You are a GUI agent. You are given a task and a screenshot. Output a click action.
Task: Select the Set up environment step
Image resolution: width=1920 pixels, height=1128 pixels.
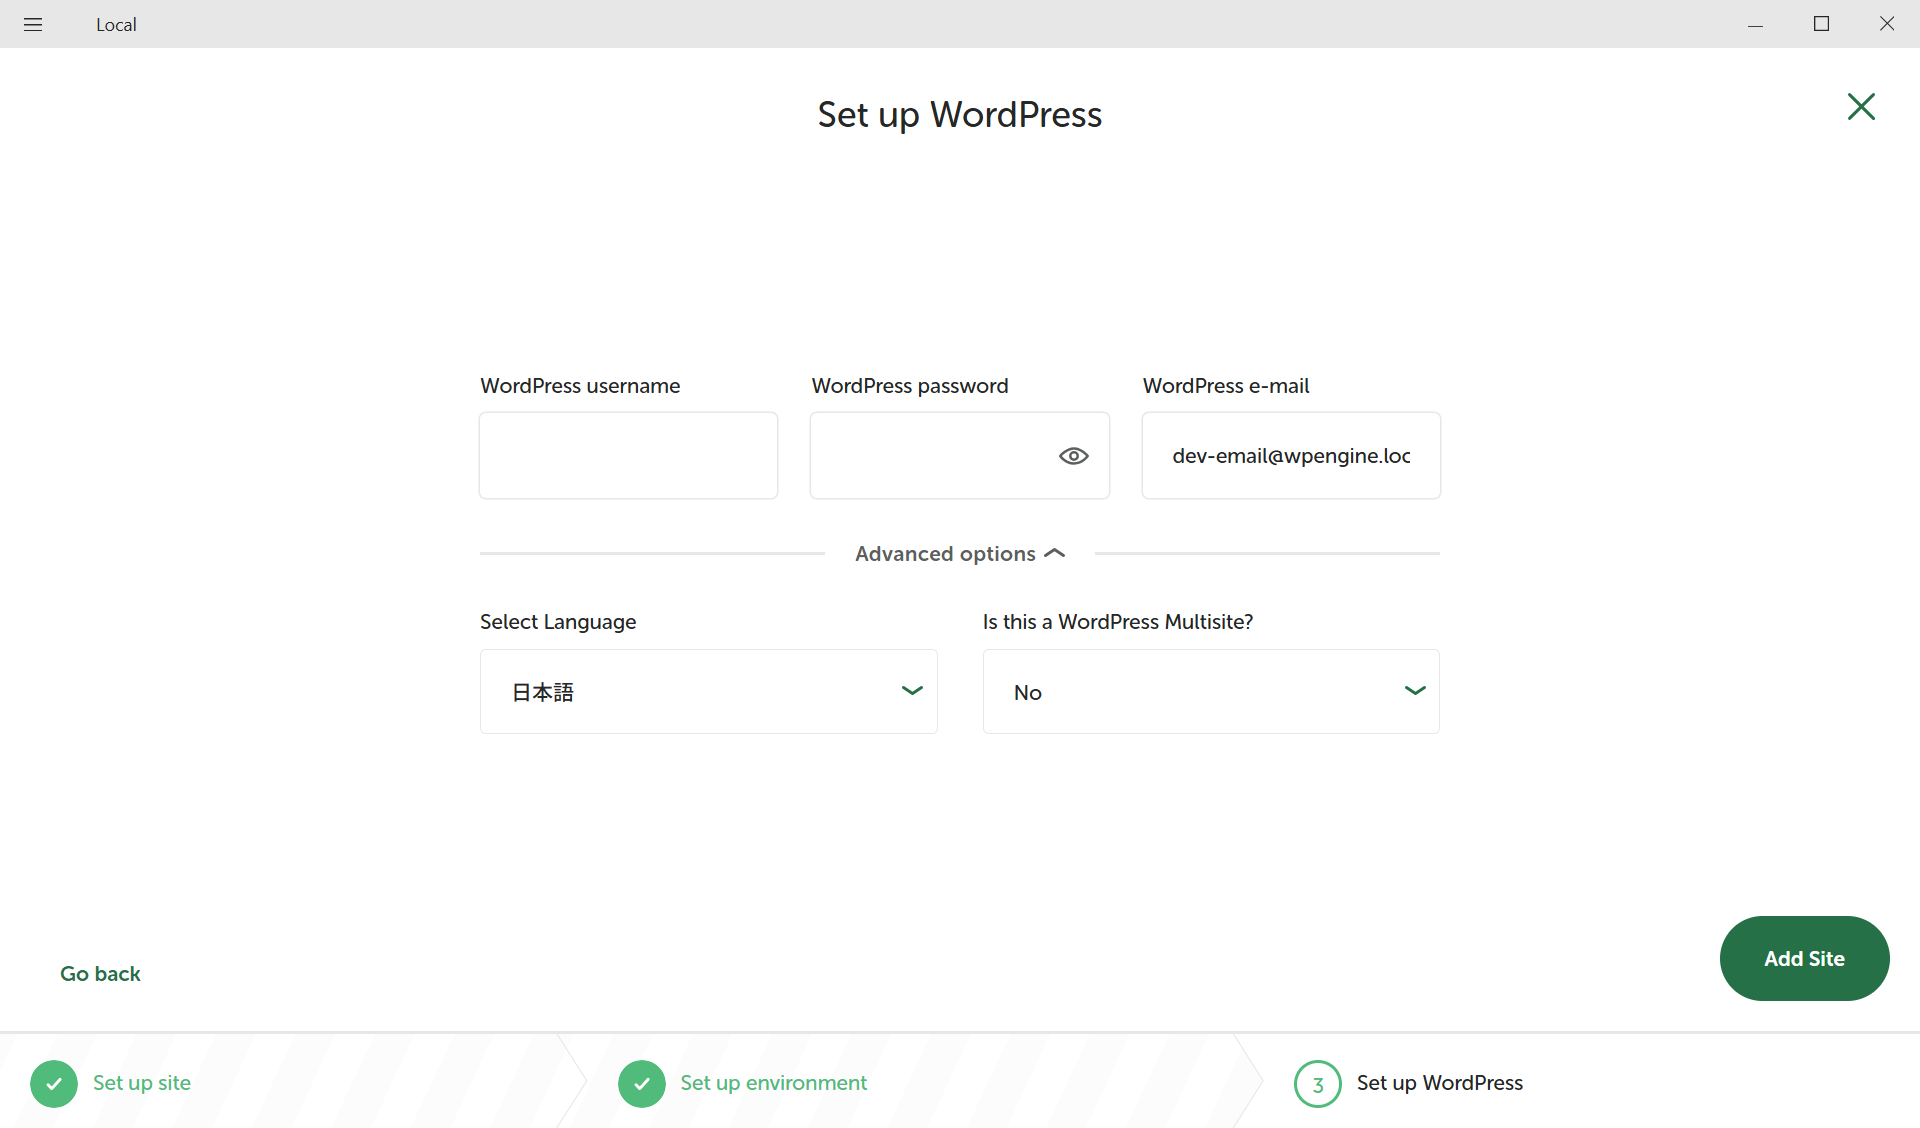point(773,1083)
